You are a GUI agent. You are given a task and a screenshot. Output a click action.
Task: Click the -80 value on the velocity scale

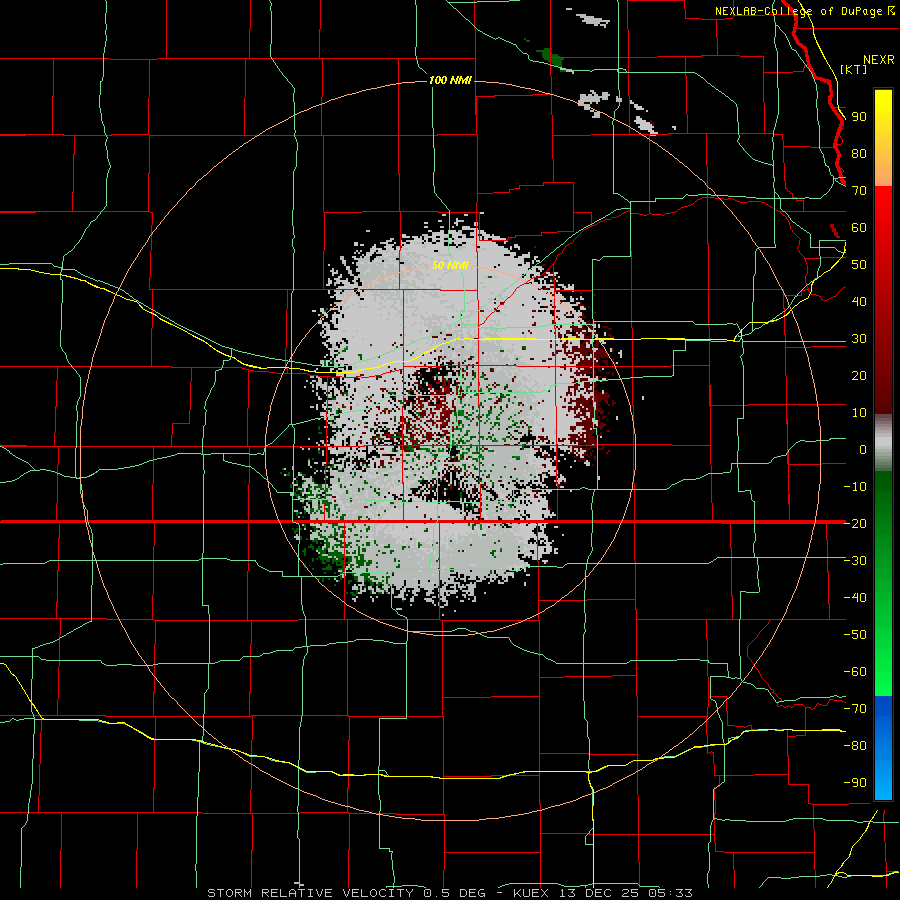pyautogui.click(x=855, y=746)
